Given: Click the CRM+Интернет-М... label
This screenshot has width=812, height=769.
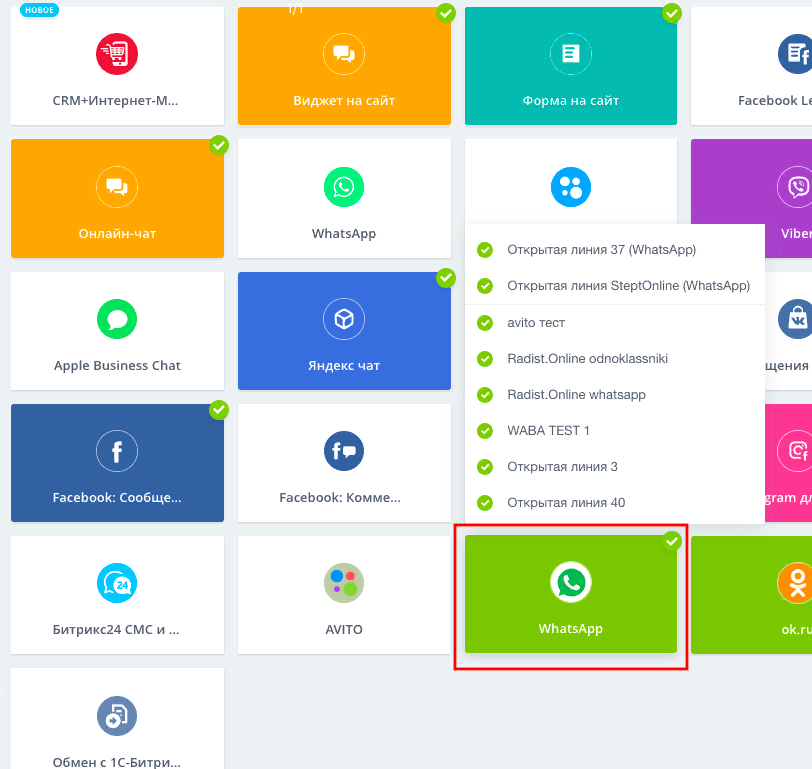Looking at the screenshot, I should [x=115, y=100].
